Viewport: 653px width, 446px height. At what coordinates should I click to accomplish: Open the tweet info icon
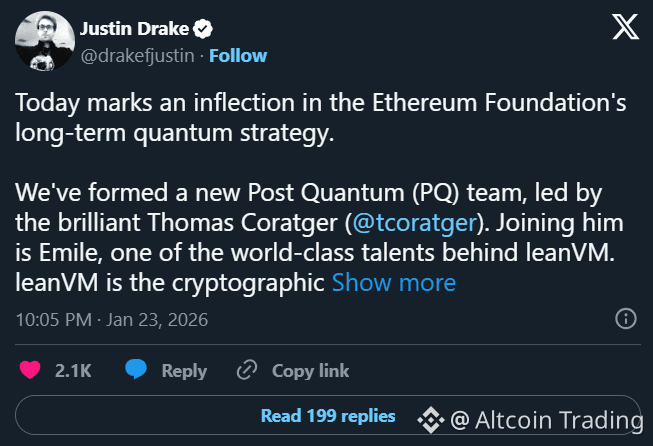(x=625, y=318)
